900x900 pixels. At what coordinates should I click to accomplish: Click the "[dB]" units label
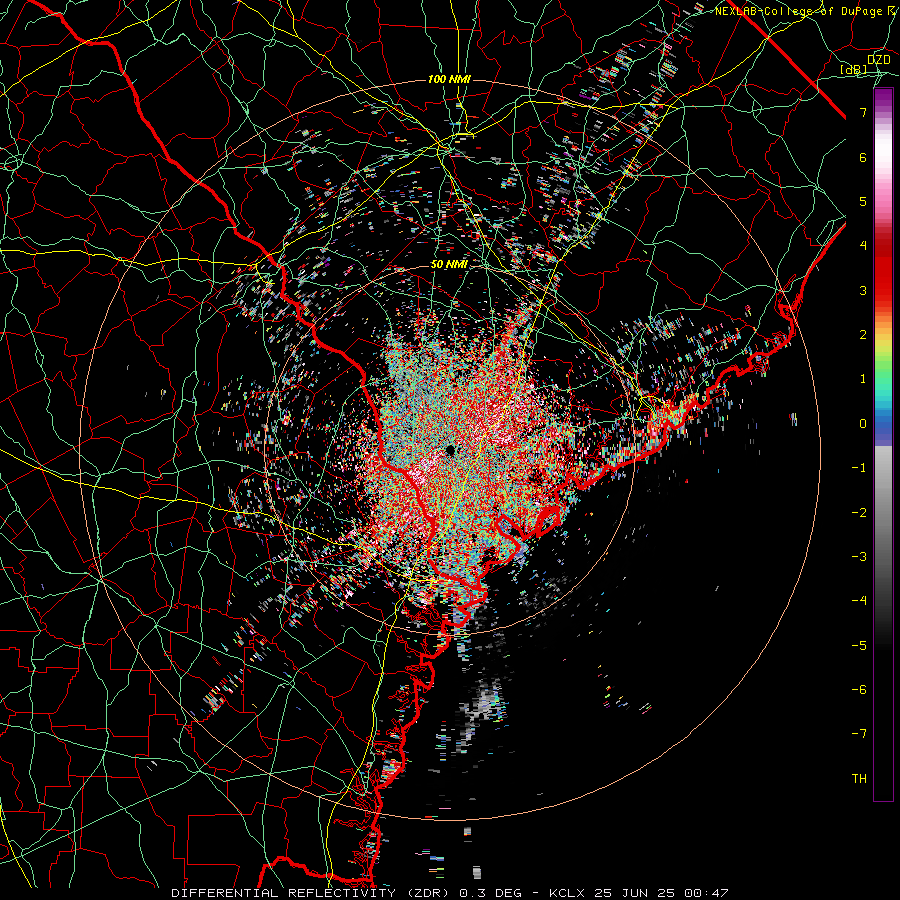(x=854, y=69)
